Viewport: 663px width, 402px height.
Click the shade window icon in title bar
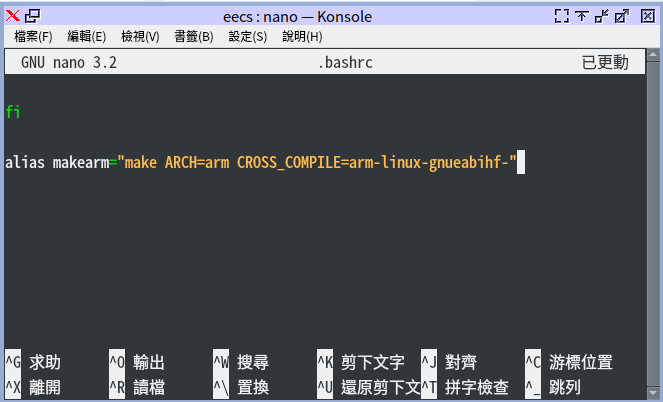[601, 15]
